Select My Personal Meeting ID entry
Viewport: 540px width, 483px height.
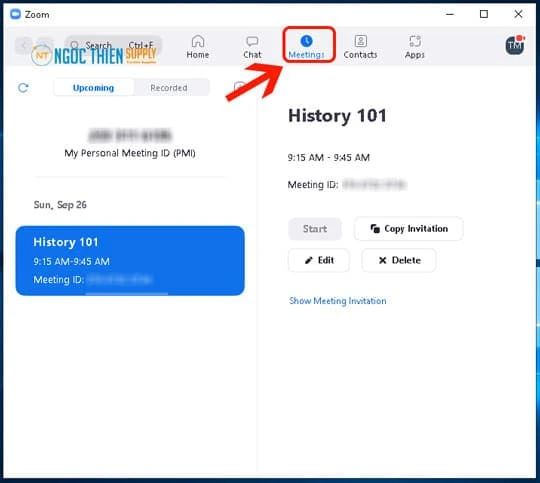point(130,143)
